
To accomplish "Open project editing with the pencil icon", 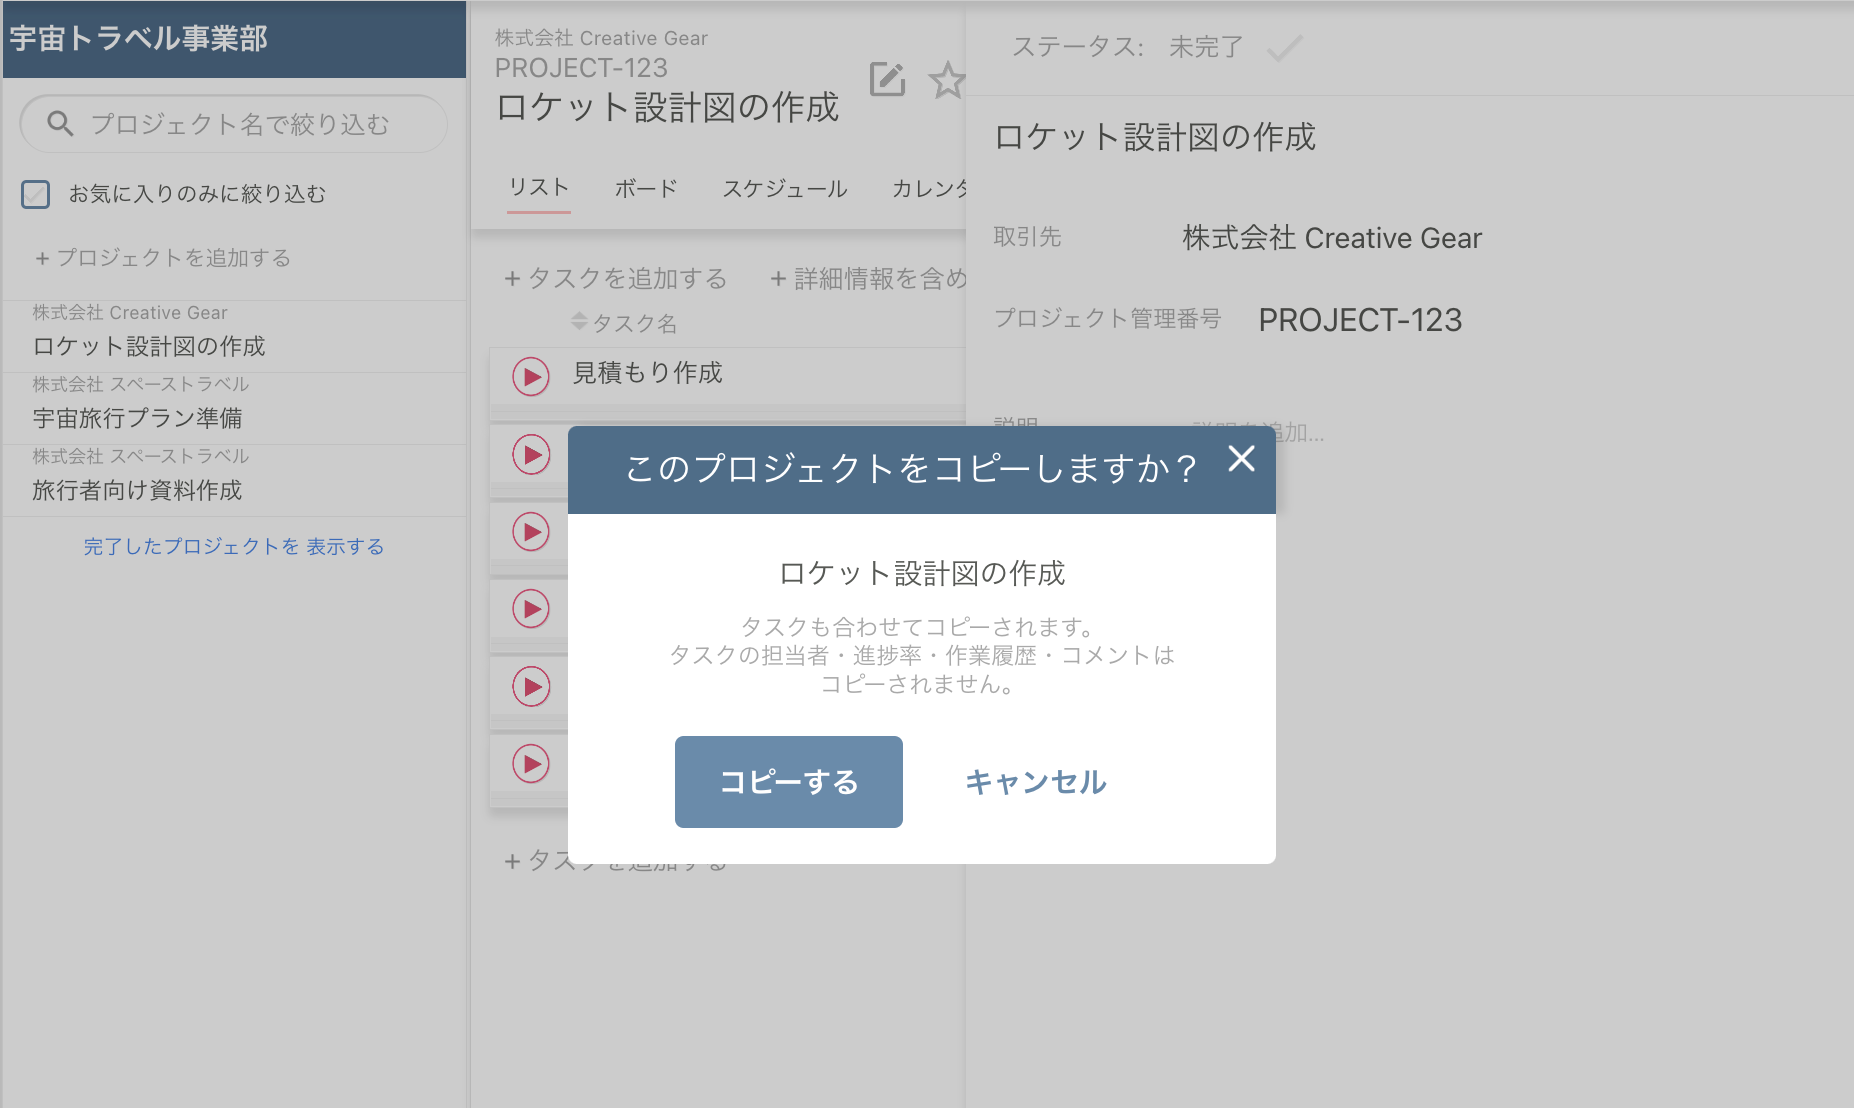I will click(886, 79).
